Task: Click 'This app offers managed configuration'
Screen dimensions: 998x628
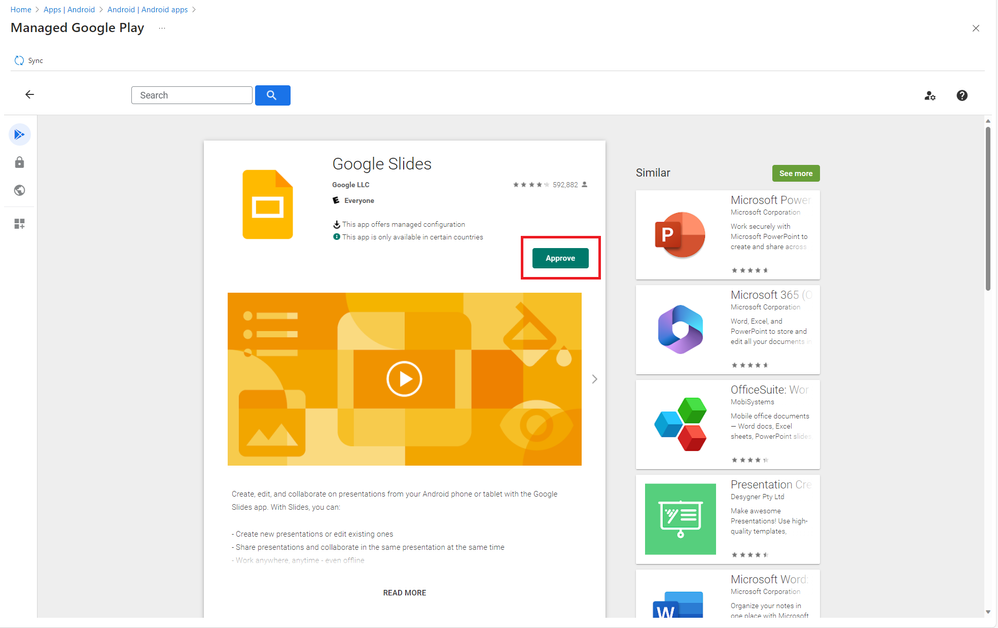Action: [x=404, y=225]
